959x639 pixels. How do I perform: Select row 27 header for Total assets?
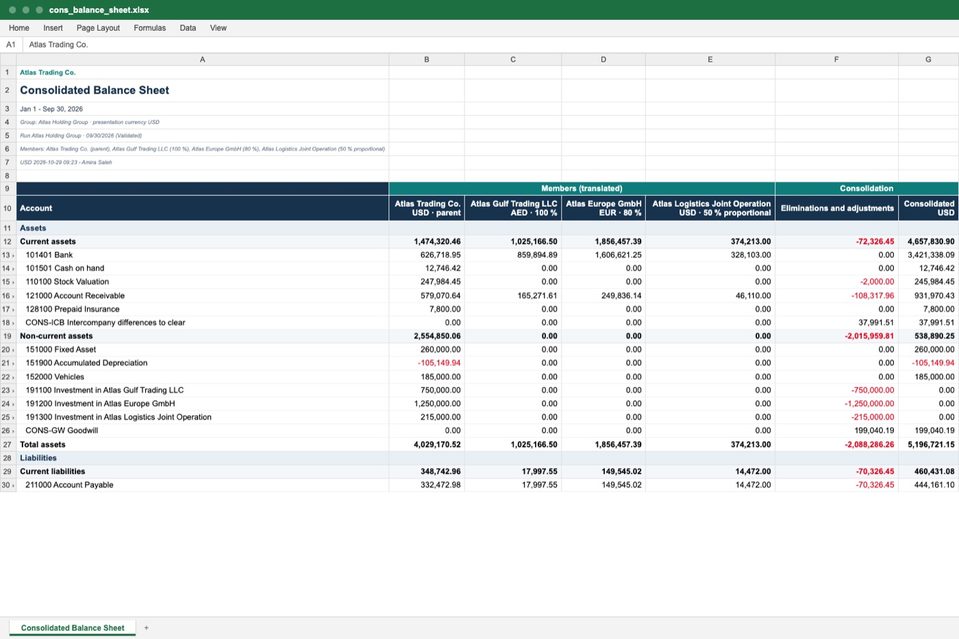click(x=7, y=445)
